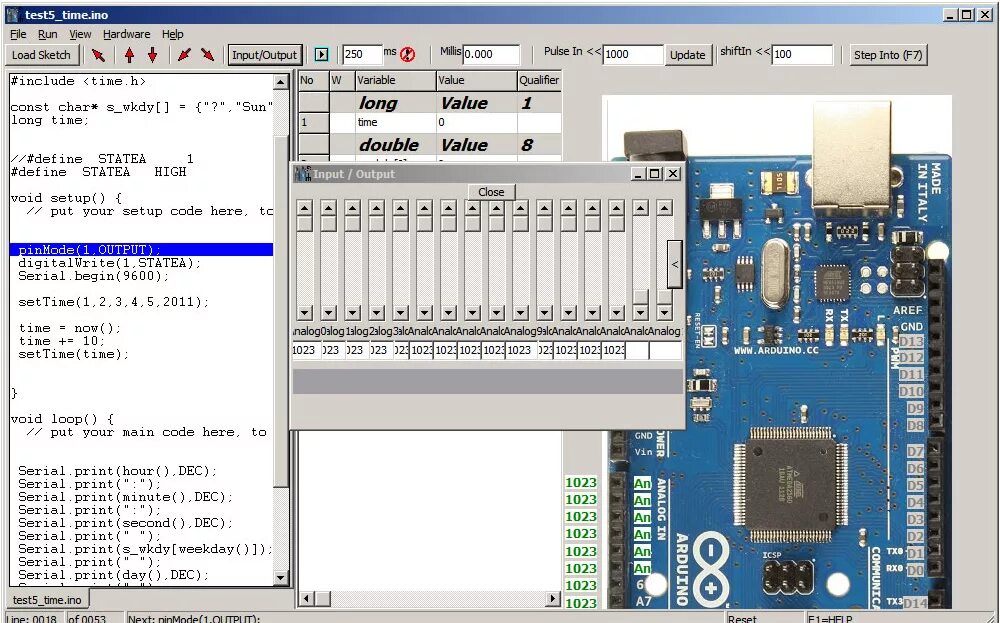Click Close in the Input / Output window
The height and width of the screenshot is (623, 1000).
pyautogui.click(x=491, y=192)
